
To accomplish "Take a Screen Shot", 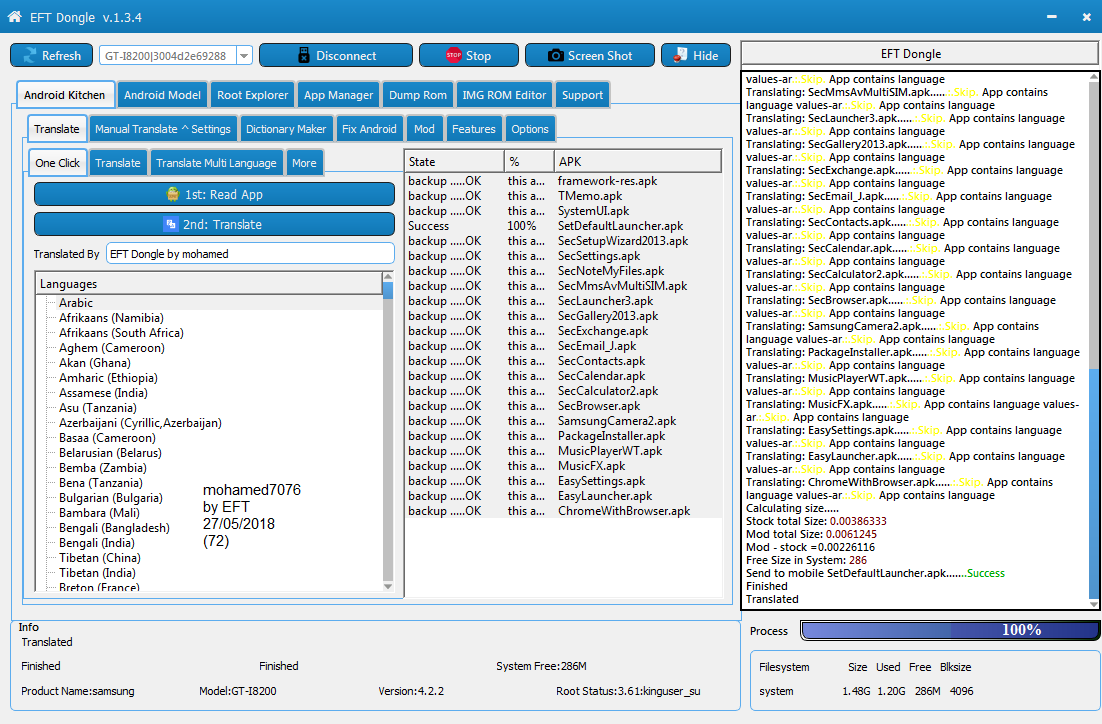I will coord(590,56).
